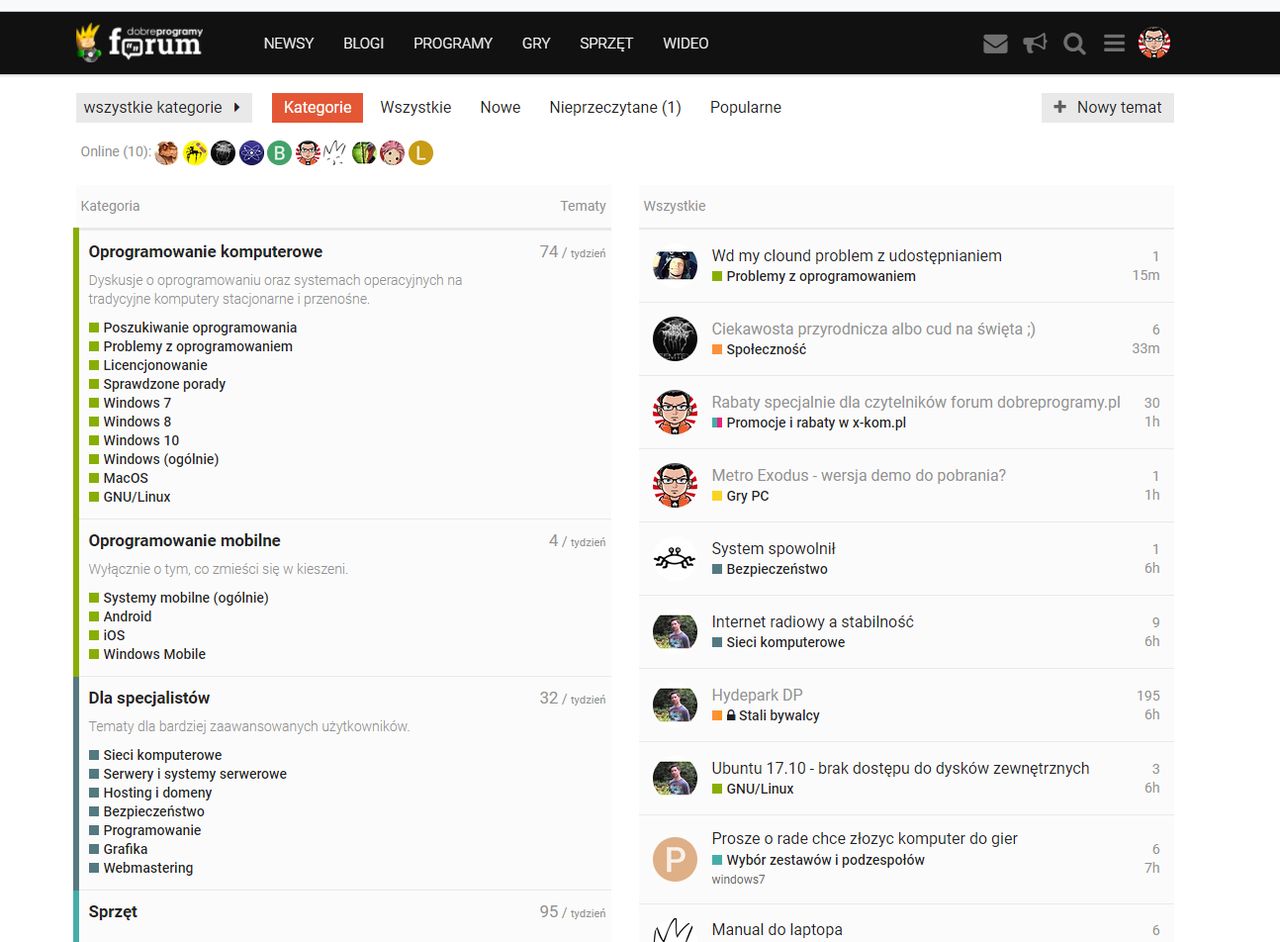Open the Hydepark DP topic
This screenshot has width=1280, height=942.
pyautogui.click(x=757, y=694)
